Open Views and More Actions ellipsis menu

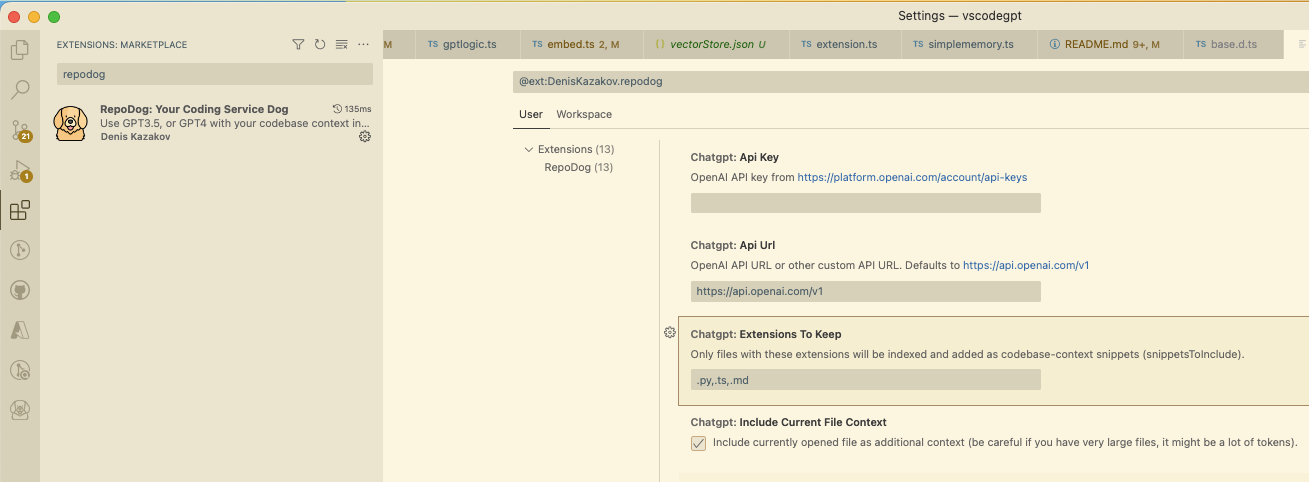pos(364,44)
